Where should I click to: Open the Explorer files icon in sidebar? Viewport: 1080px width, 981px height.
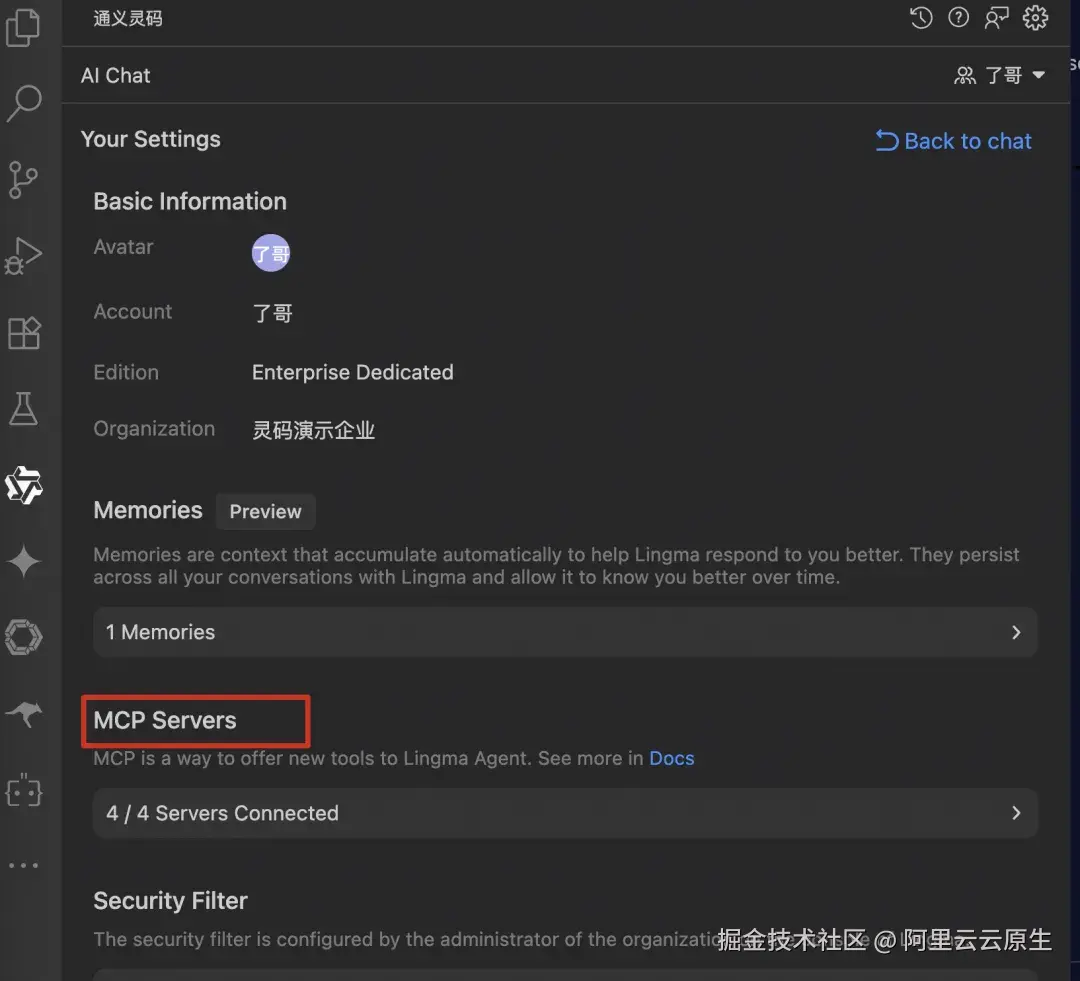[23, 27]
